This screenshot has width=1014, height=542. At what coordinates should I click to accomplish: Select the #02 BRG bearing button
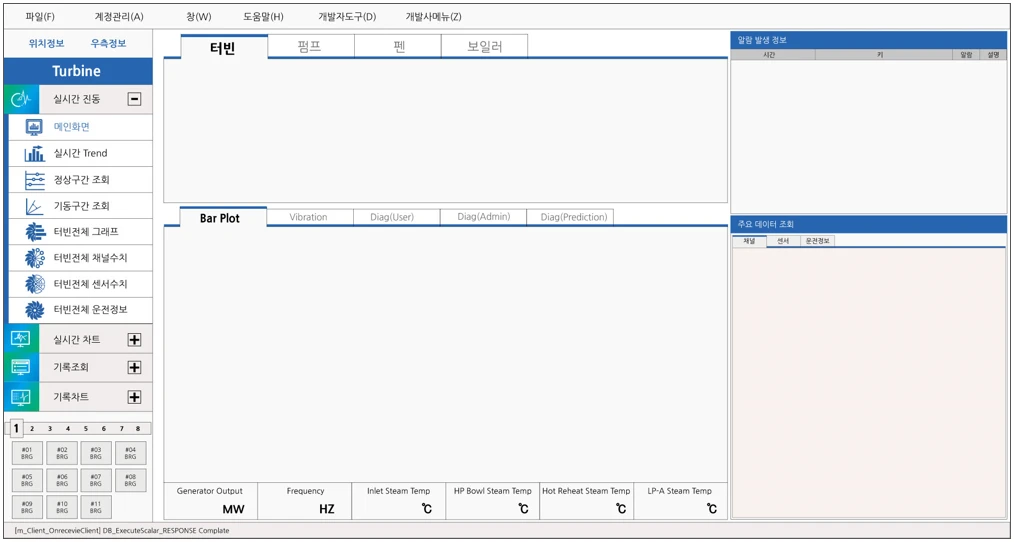click(x=62, y=453)
